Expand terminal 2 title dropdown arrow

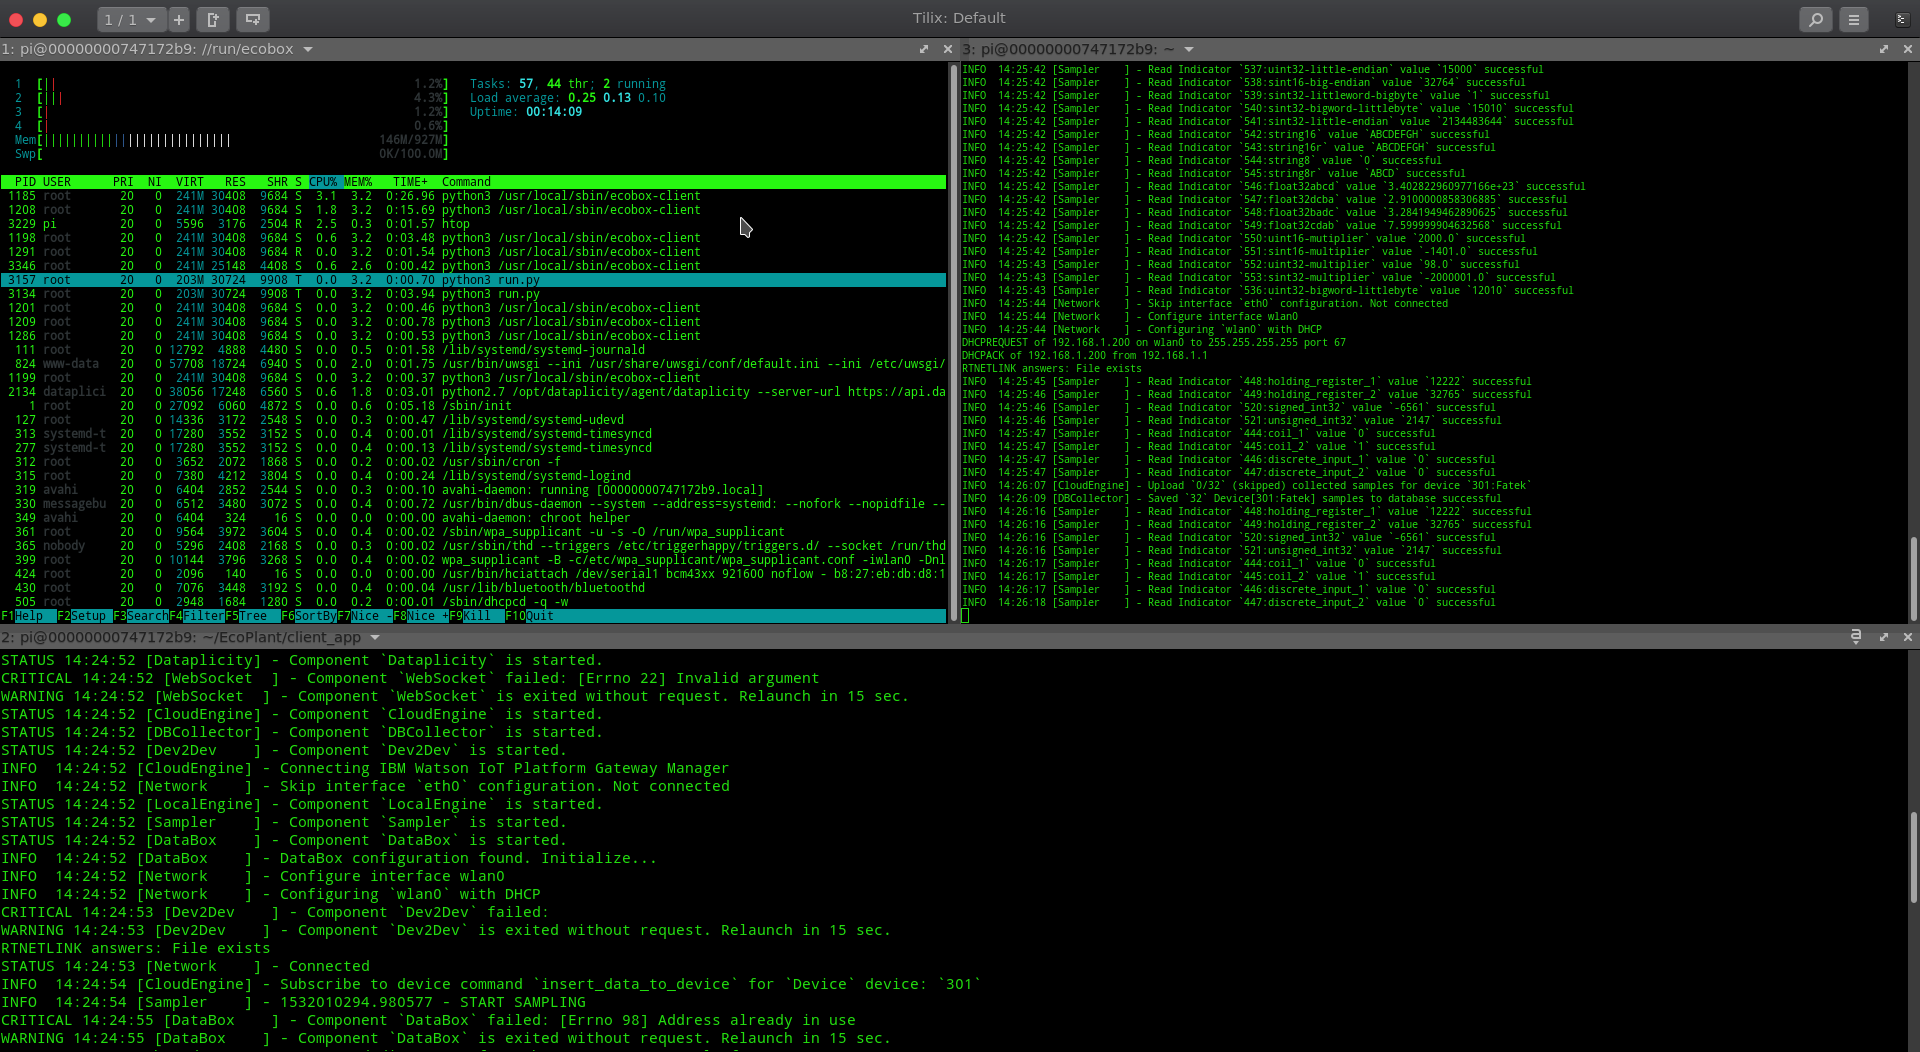[x=375, y=637]
